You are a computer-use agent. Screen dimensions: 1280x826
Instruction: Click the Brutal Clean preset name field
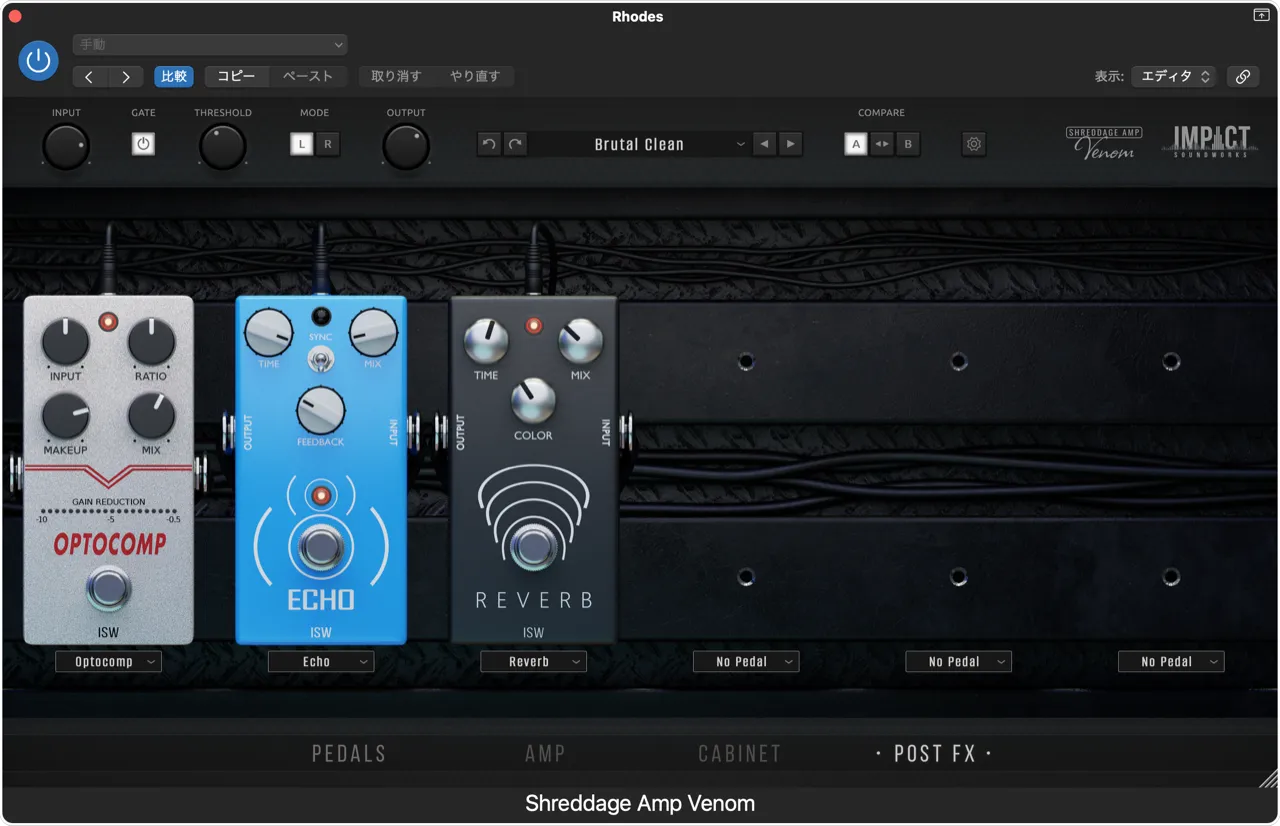(640, 144)
